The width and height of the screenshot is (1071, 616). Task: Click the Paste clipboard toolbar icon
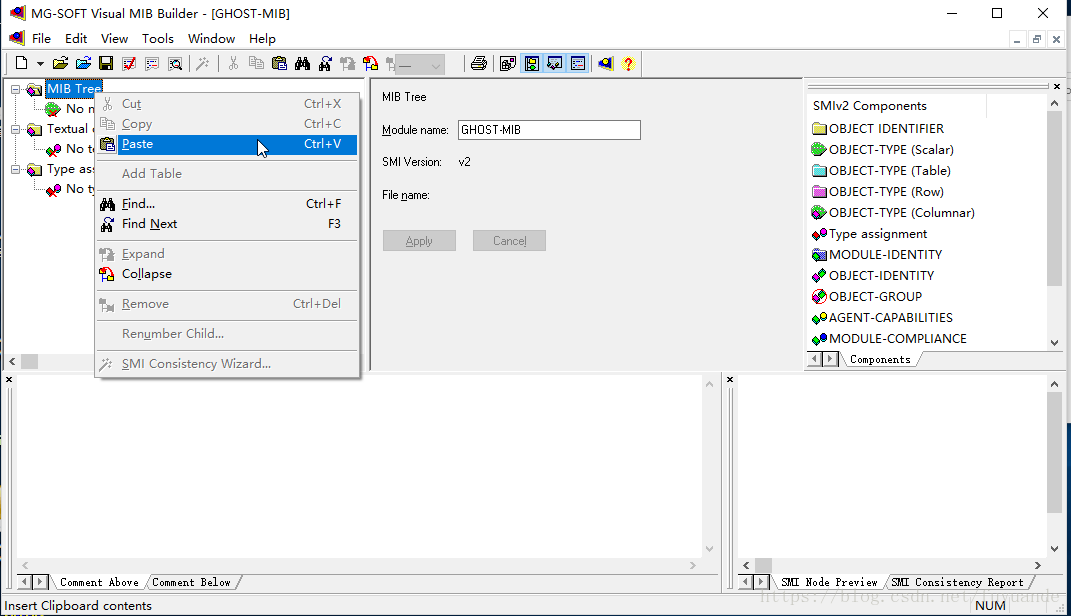click(279, 64)
